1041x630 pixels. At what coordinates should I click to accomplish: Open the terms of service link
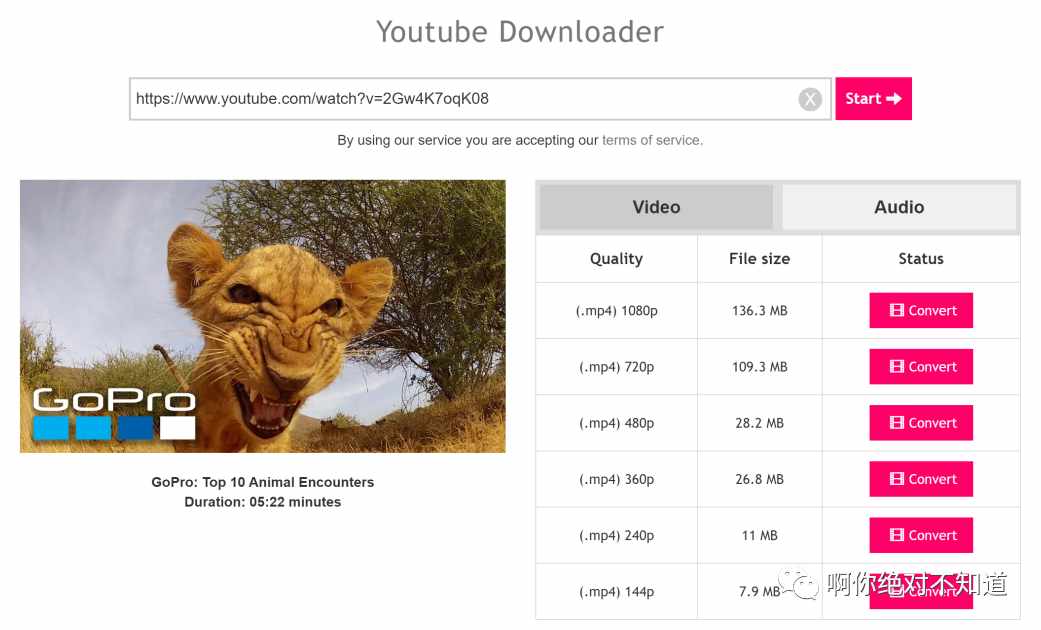[651, 140]
